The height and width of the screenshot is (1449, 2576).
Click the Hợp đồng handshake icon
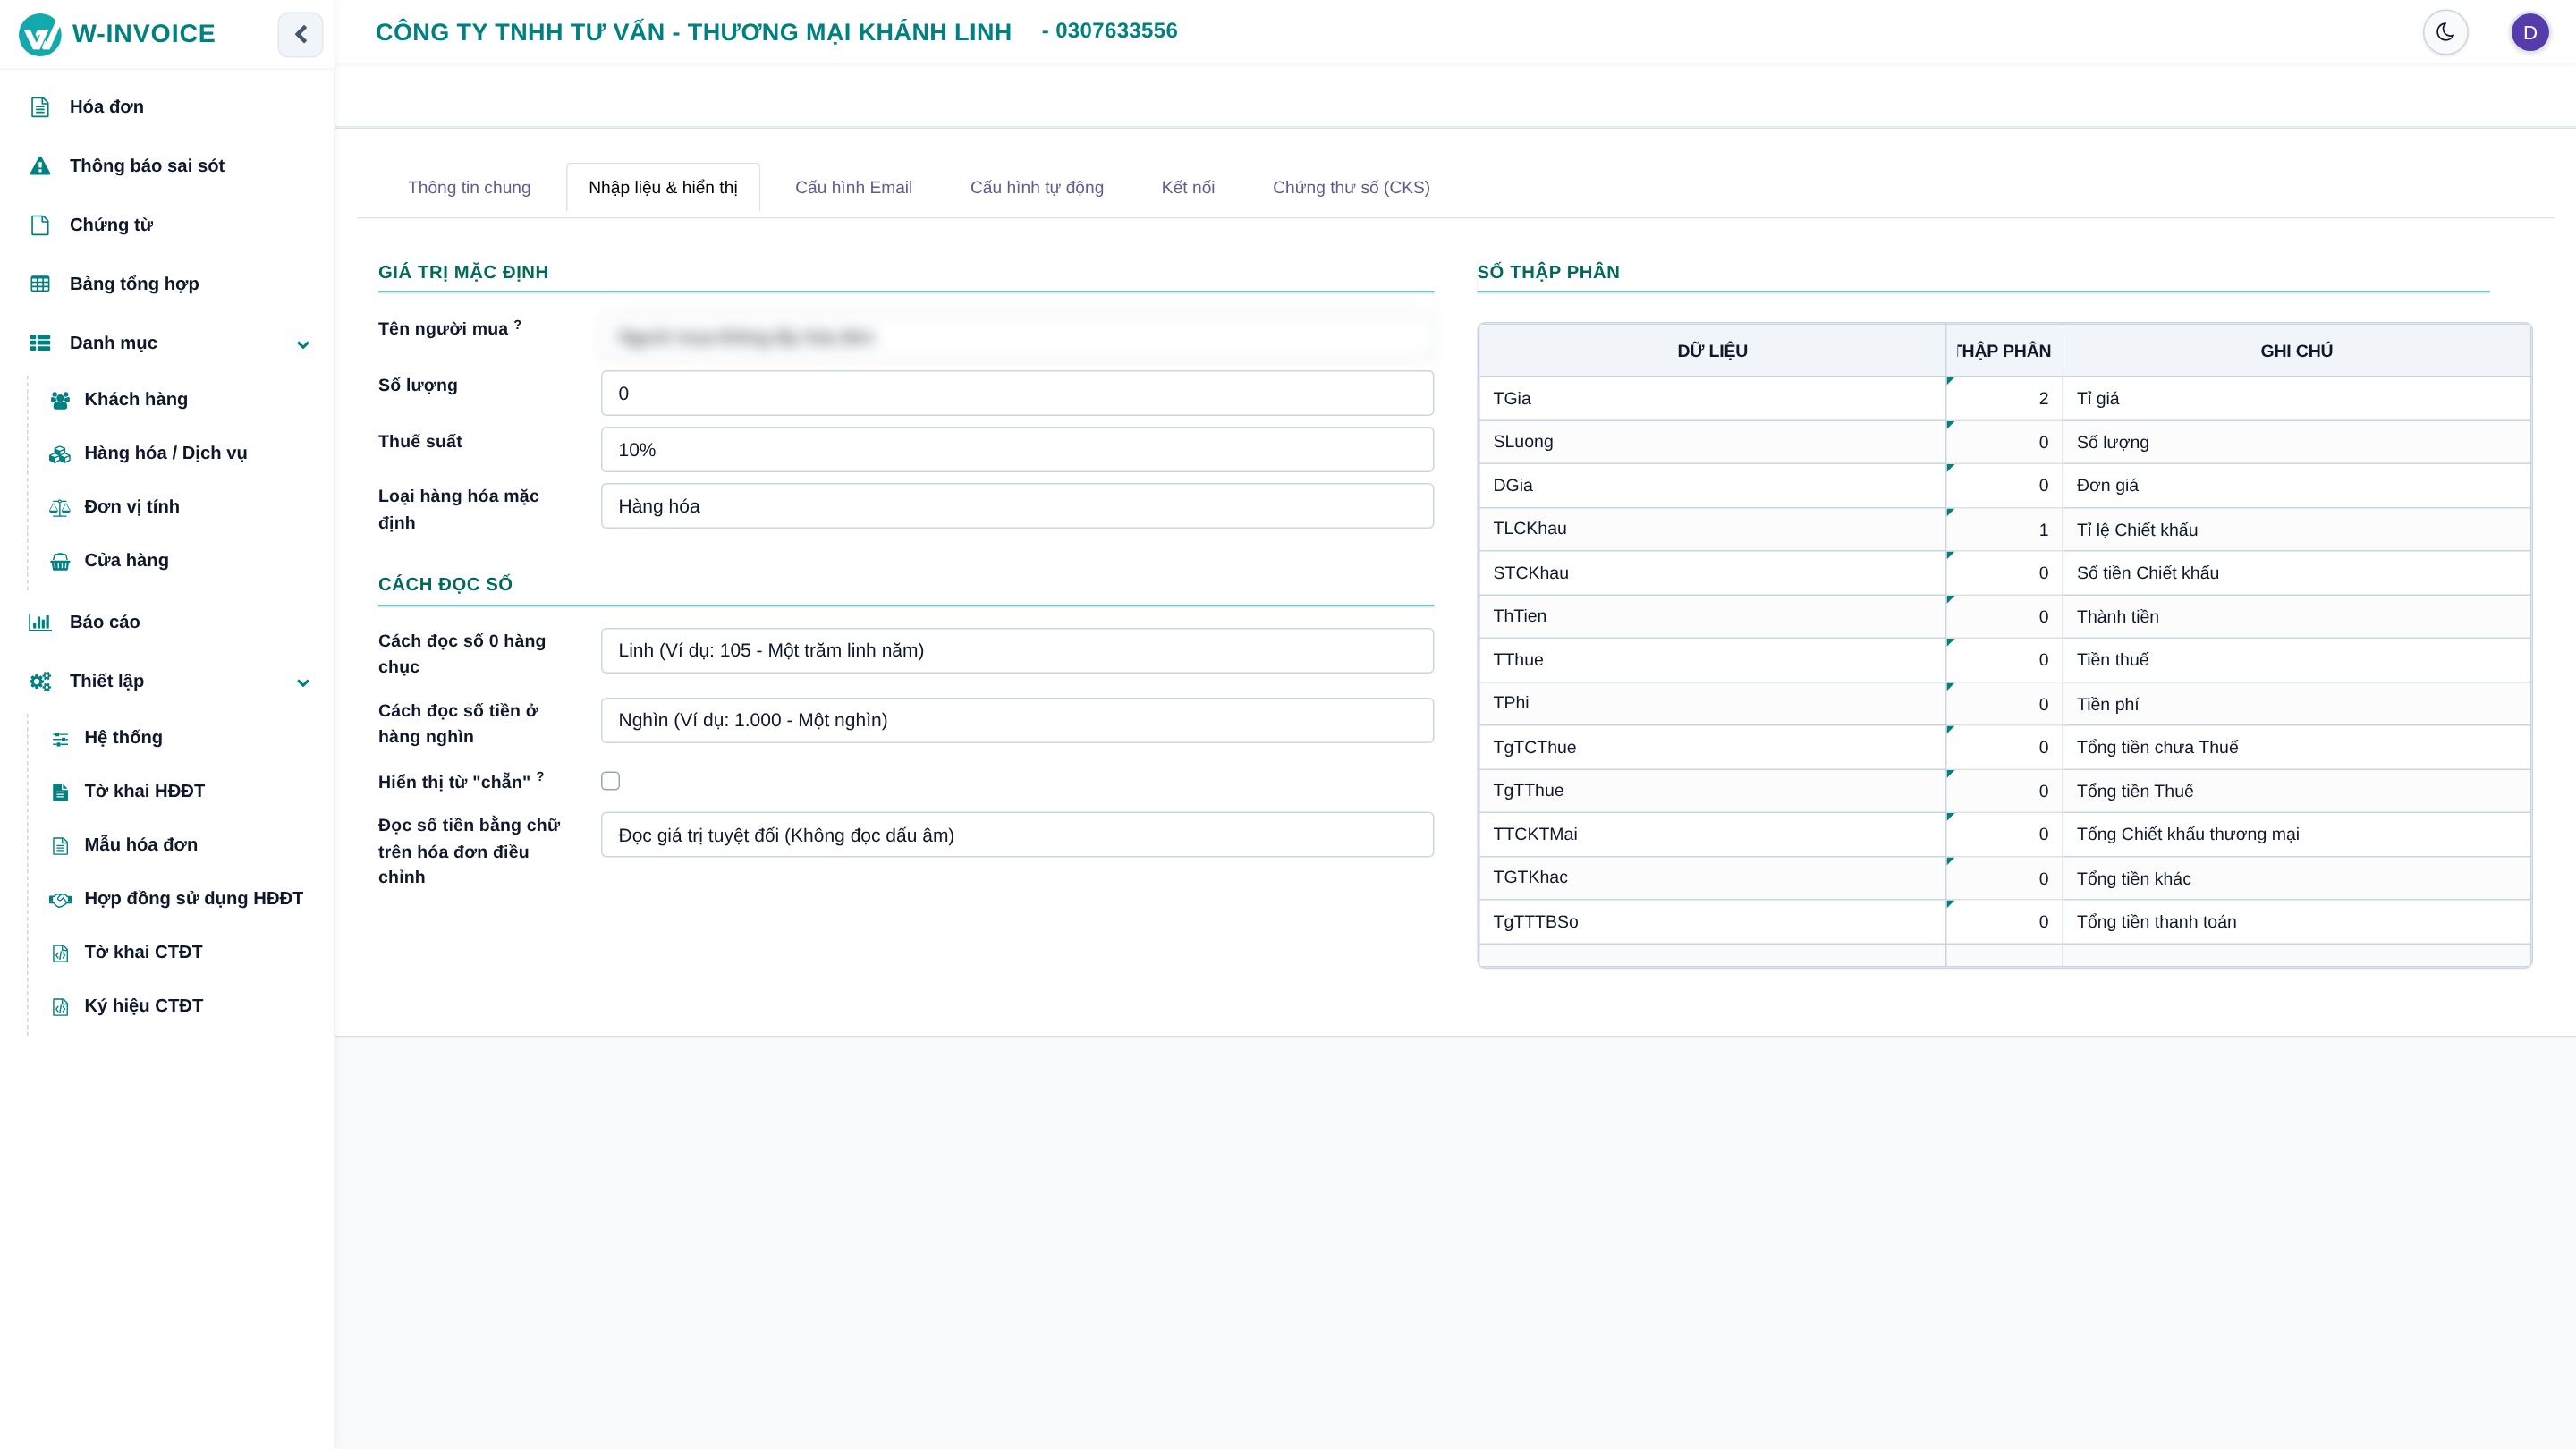60,900
